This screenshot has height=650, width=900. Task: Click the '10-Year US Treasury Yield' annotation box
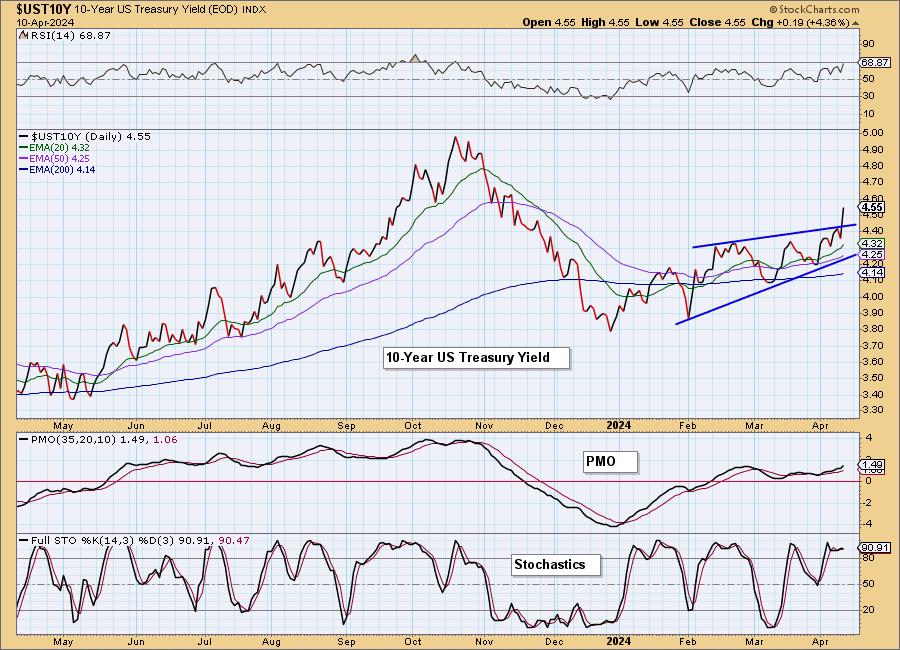point(476,358)
